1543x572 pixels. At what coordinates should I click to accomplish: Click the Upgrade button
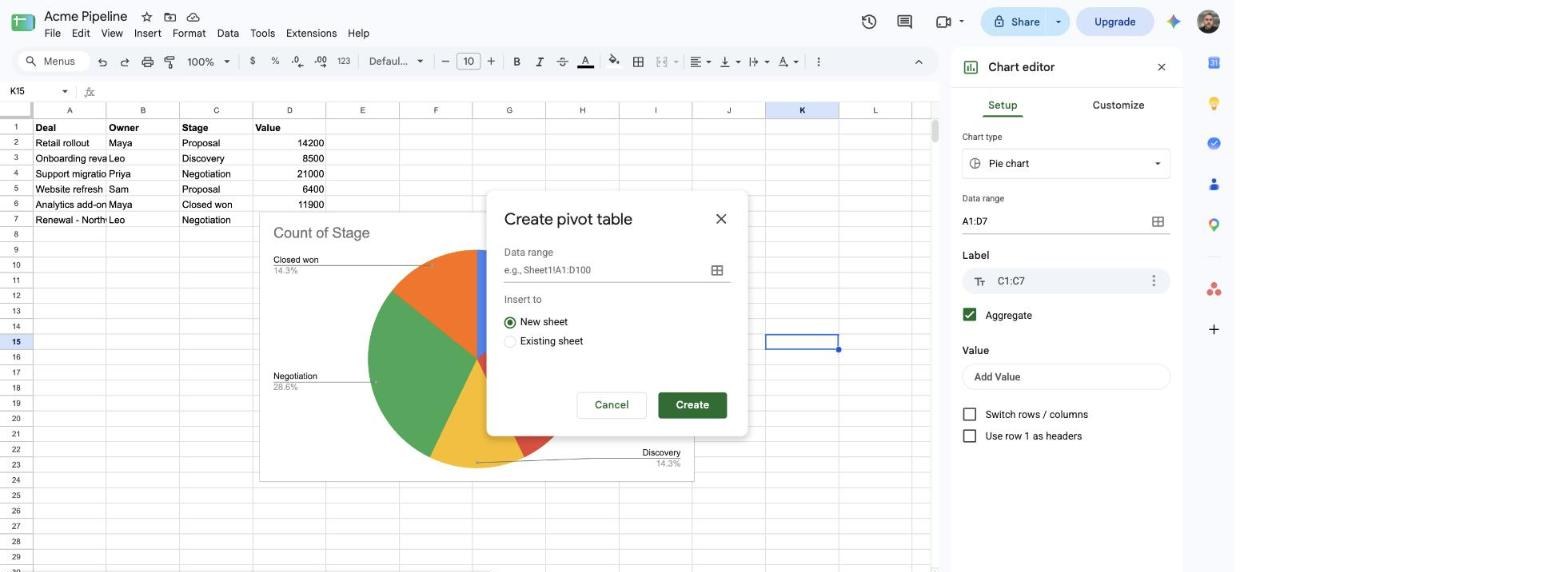(1114, 22)
